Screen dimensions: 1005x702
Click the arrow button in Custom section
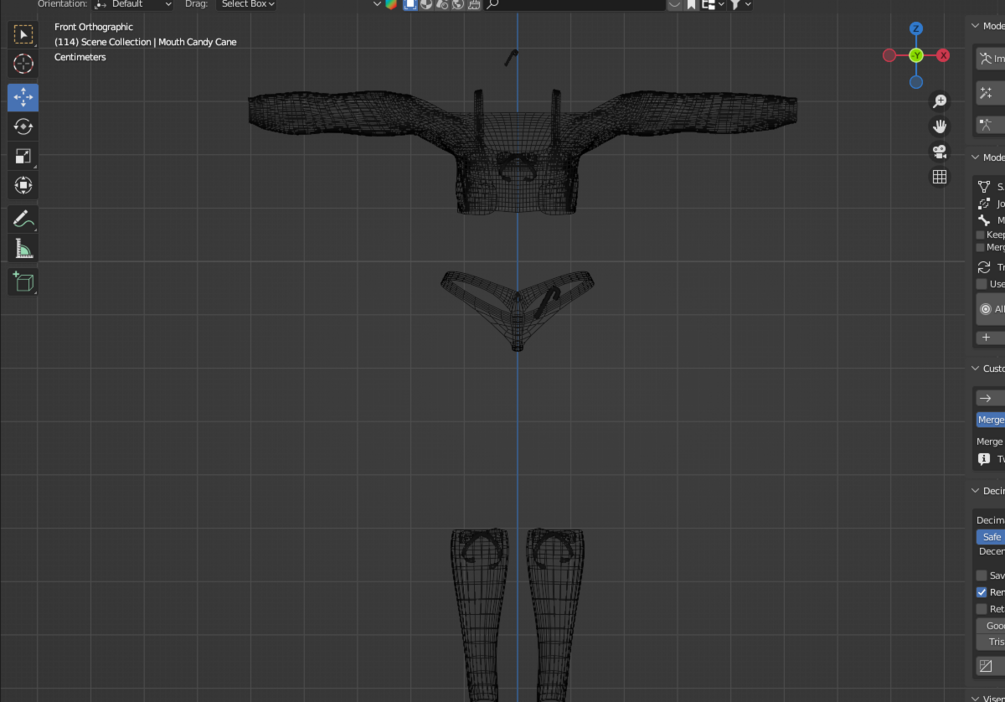coord(990,398)
